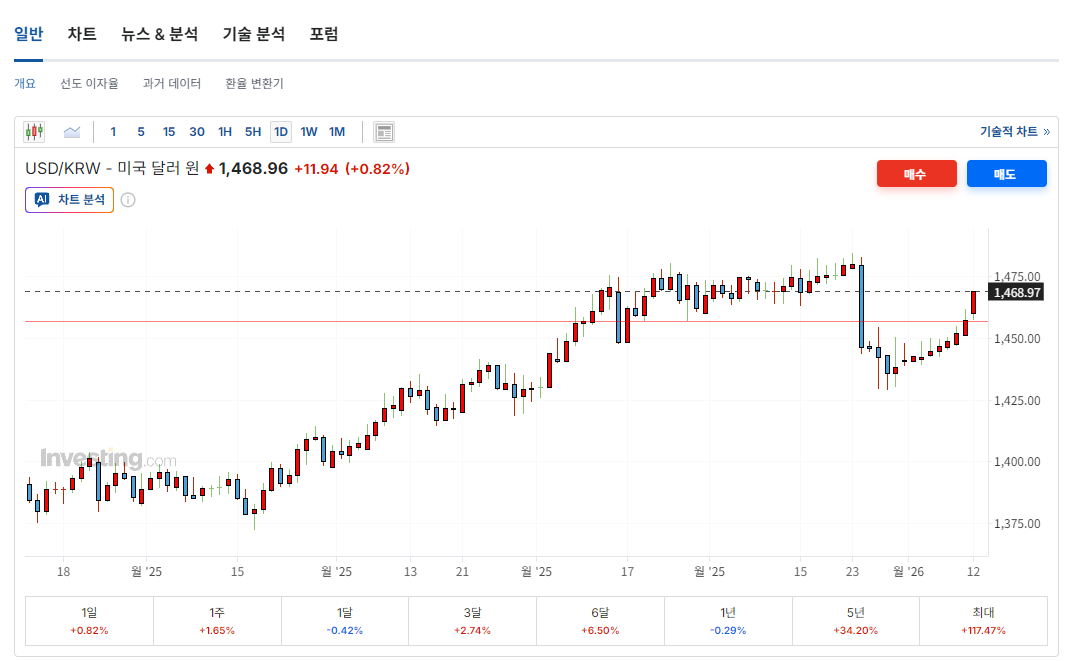Click the AI 차트 분석 button
The image size is (1072, 661).
(x=68, y=199)
